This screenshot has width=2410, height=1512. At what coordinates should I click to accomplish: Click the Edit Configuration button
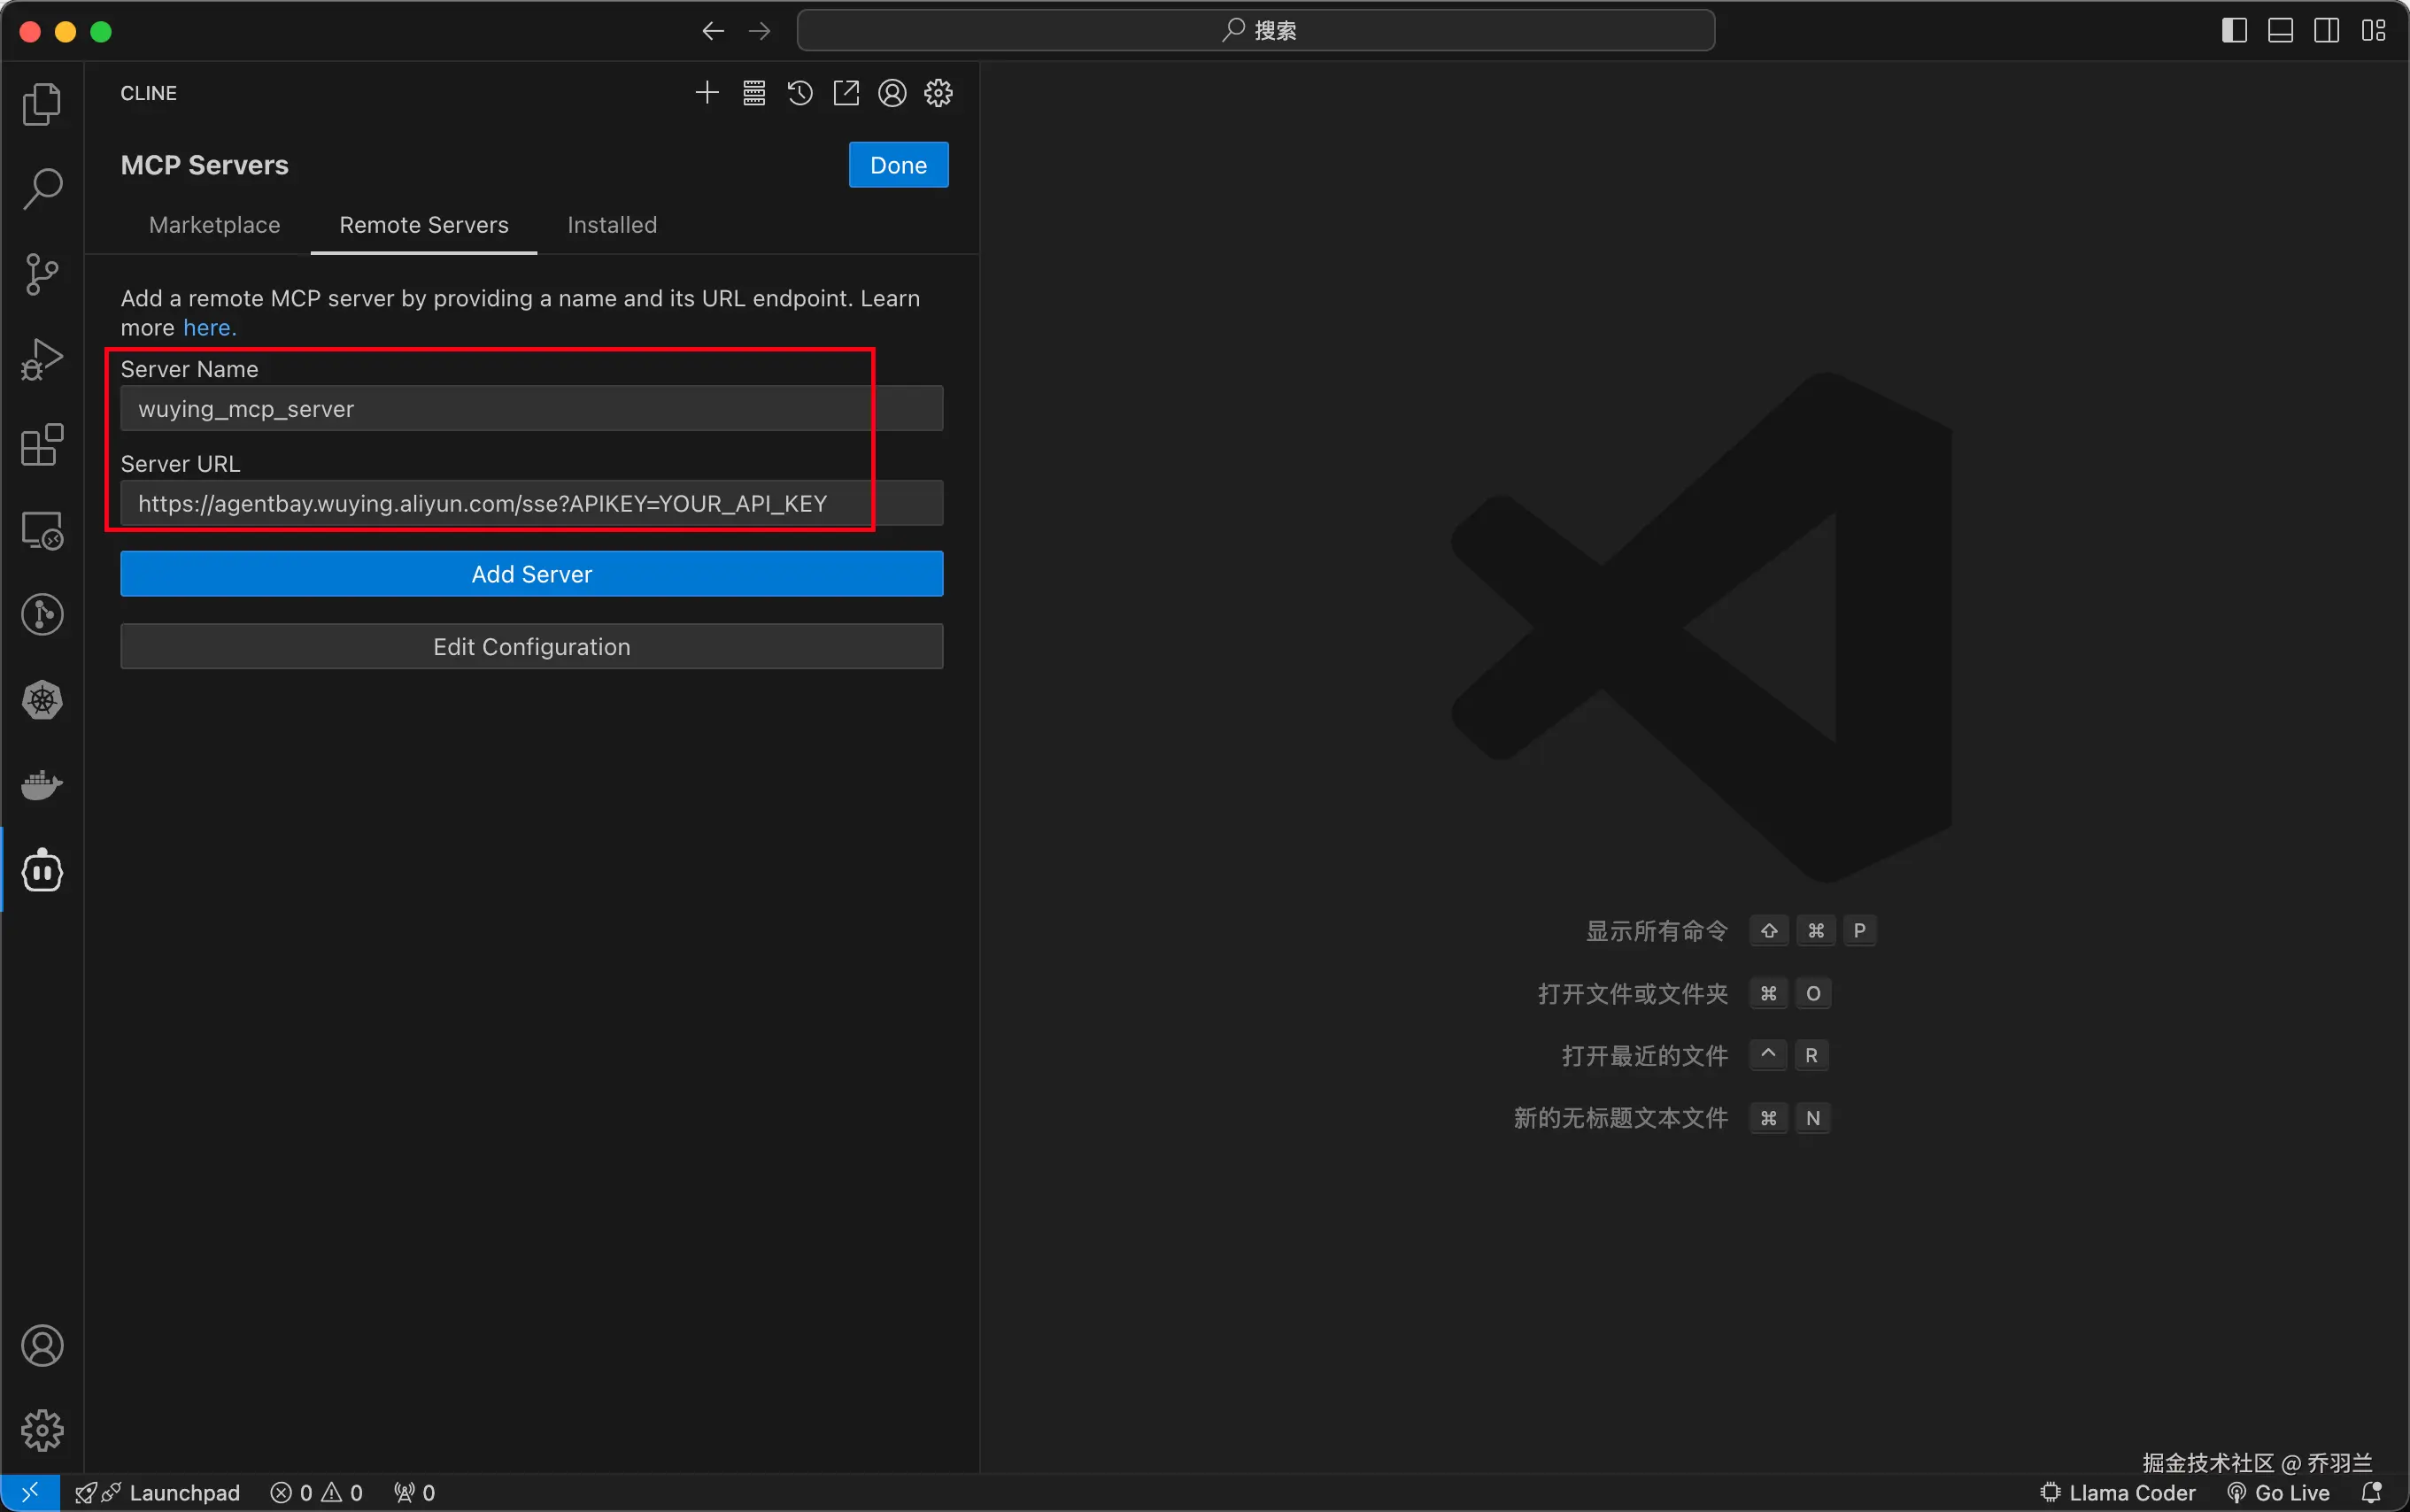531,647
